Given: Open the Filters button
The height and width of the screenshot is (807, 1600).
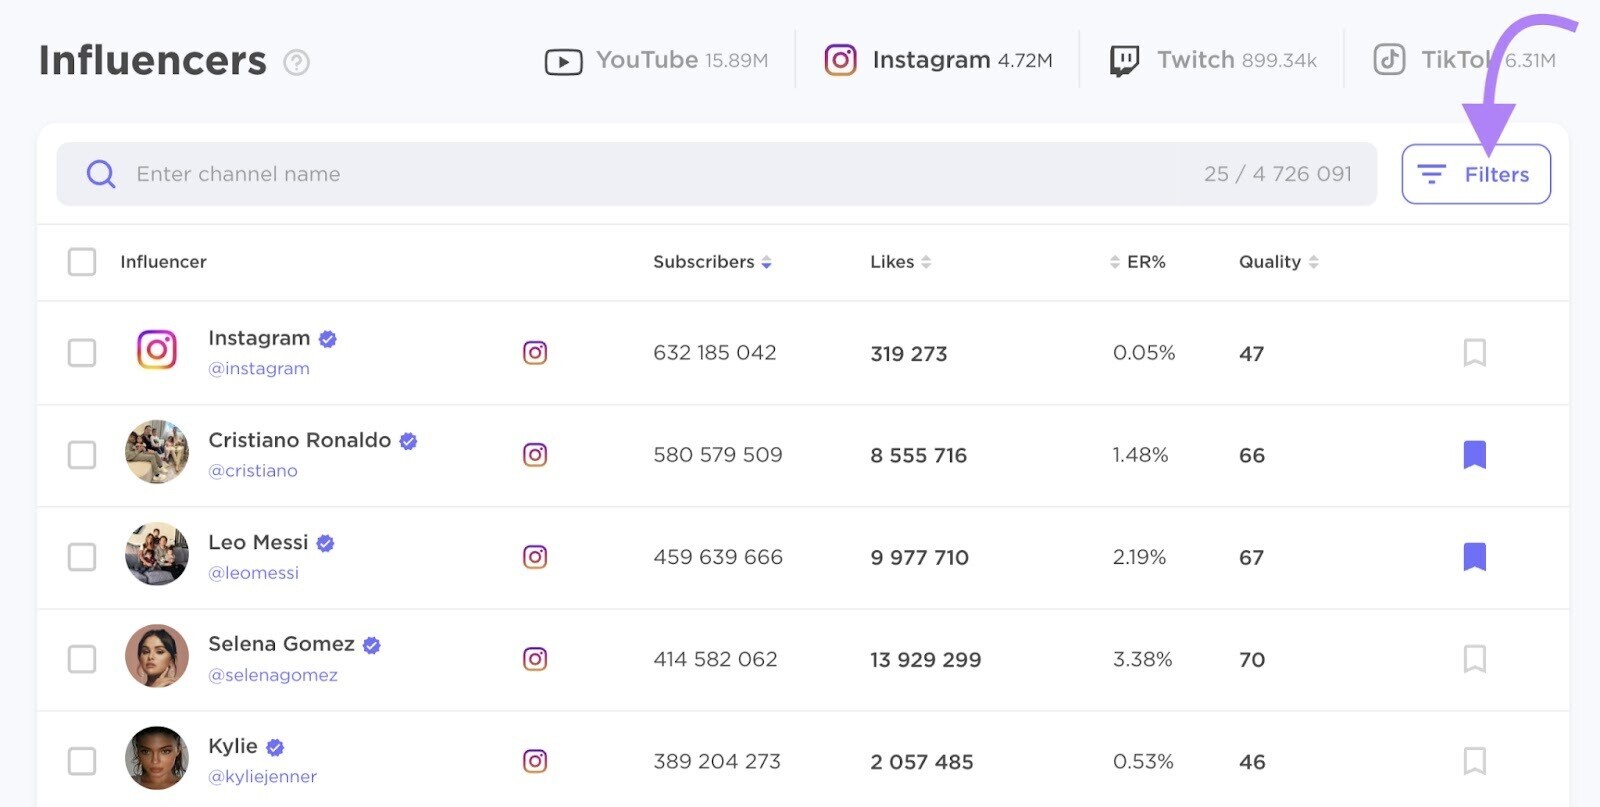Looking at the screenshot, I should [1476, 174].
